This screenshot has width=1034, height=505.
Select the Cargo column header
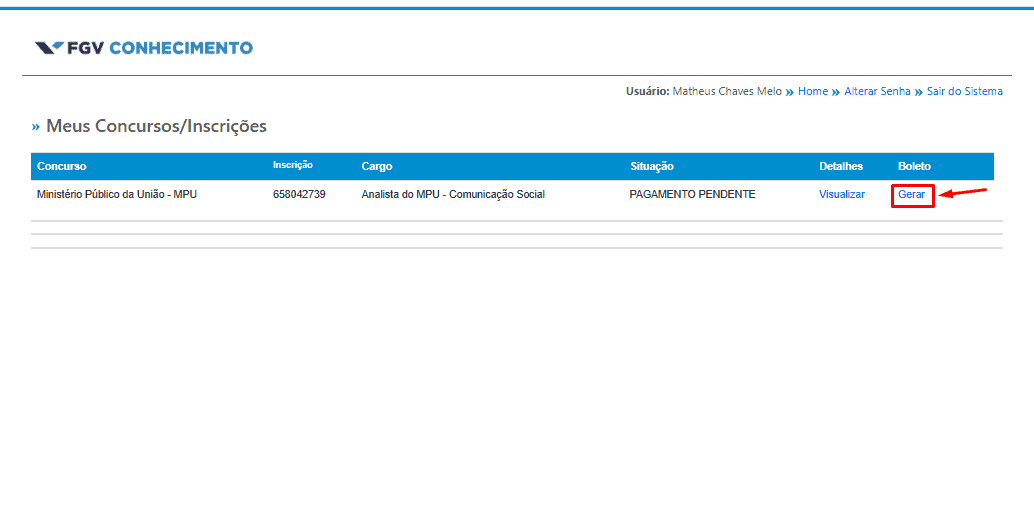pos(377,166)
